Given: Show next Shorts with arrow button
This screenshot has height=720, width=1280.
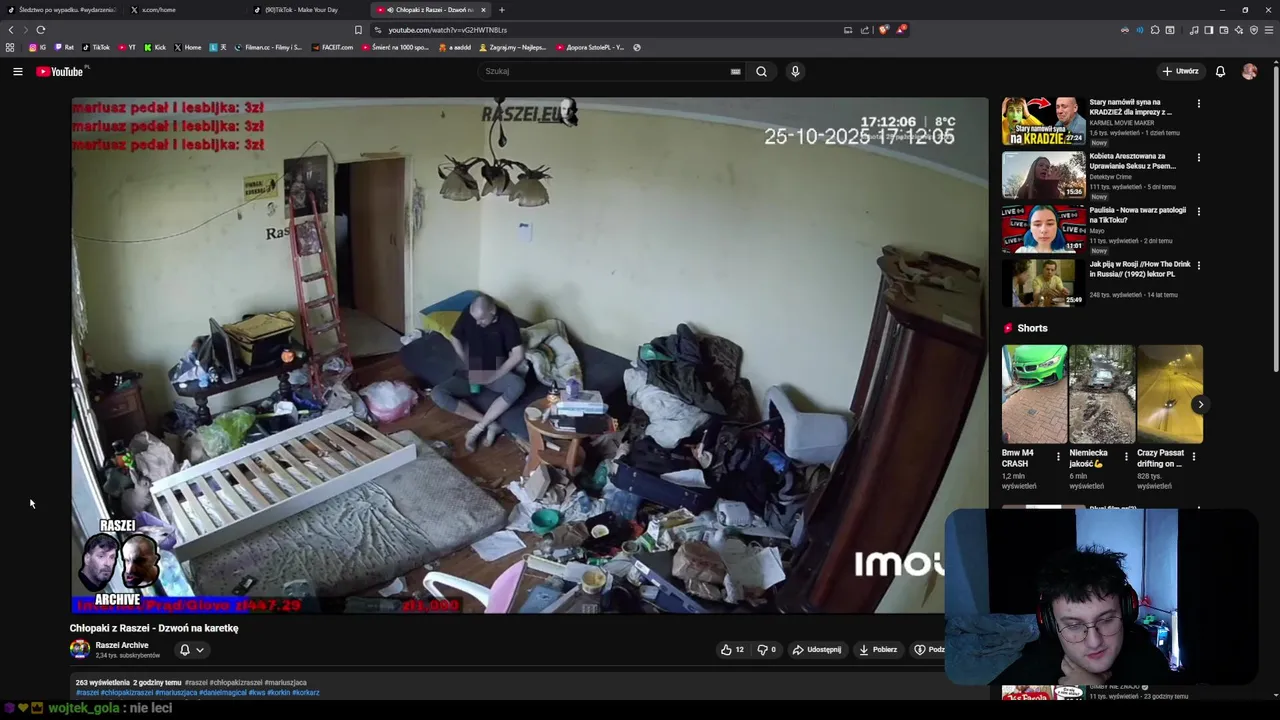Looking at the screenshot, I should (1200, 404).
